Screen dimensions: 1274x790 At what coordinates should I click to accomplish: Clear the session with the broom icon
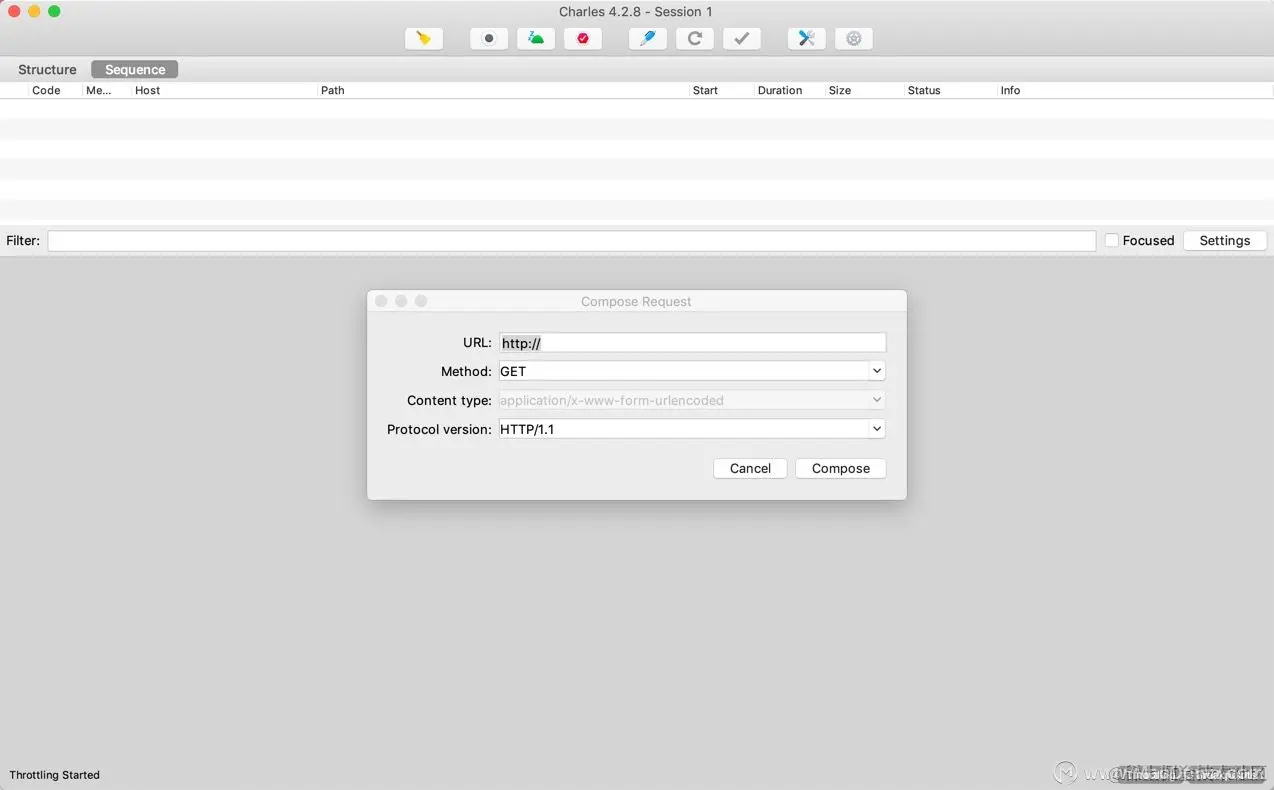pyautogui.click(x=424, y=39)
